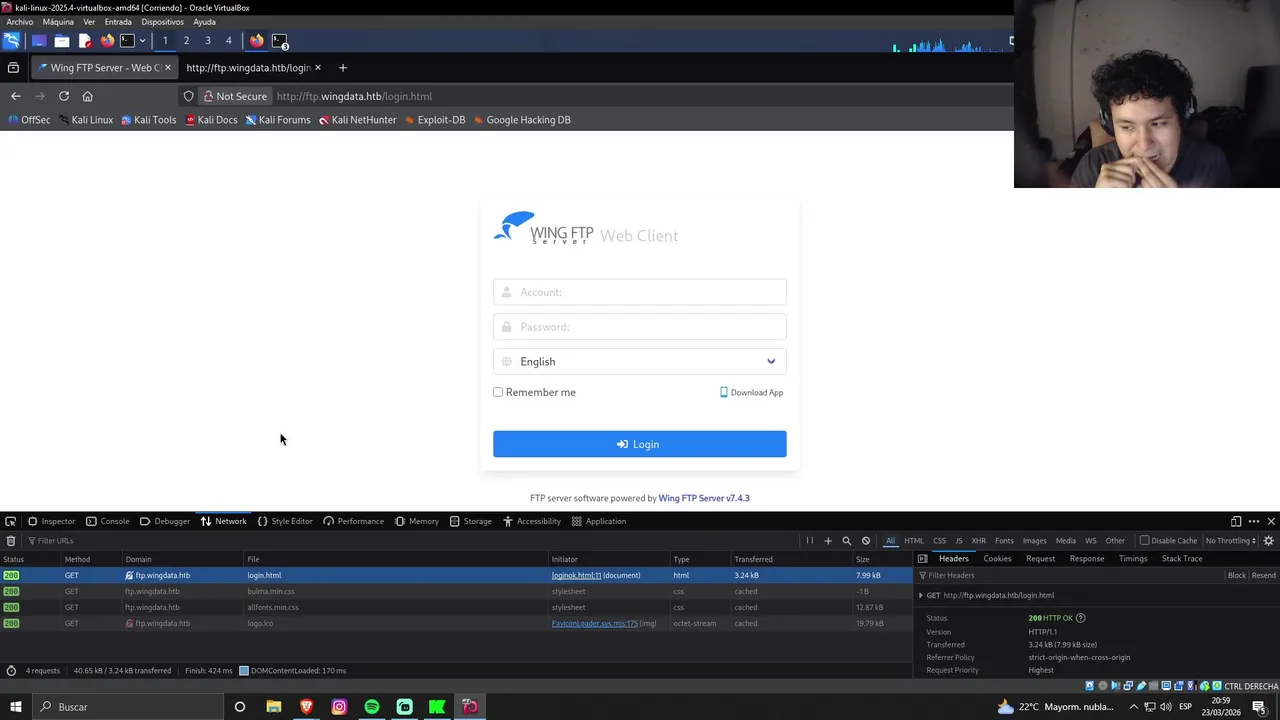Image resolution: width=1280 pixels, height=720 pixels.
Task: Open the Dispositivos VirtualBox menu
Action: coord(162,22)
